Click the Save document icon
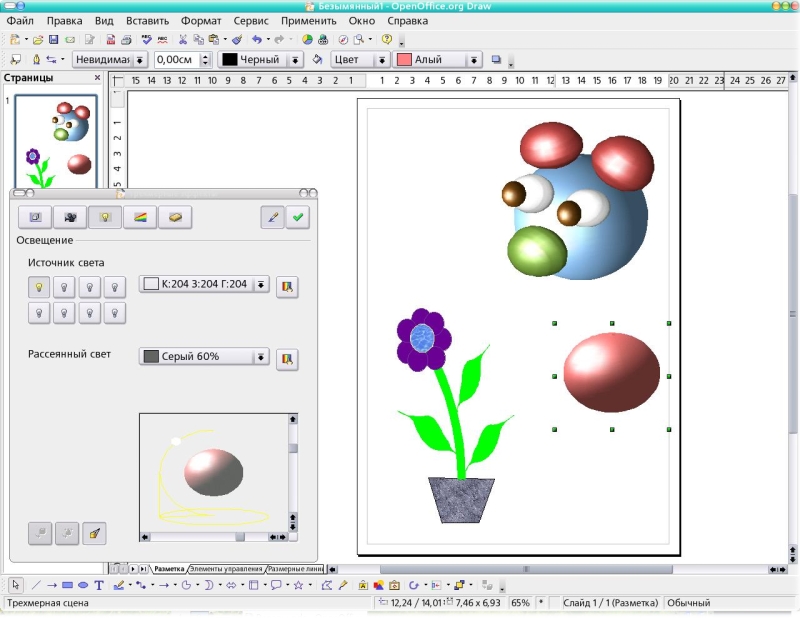The height and width of the screenshot is (618, 800). [x=54, y=40]
